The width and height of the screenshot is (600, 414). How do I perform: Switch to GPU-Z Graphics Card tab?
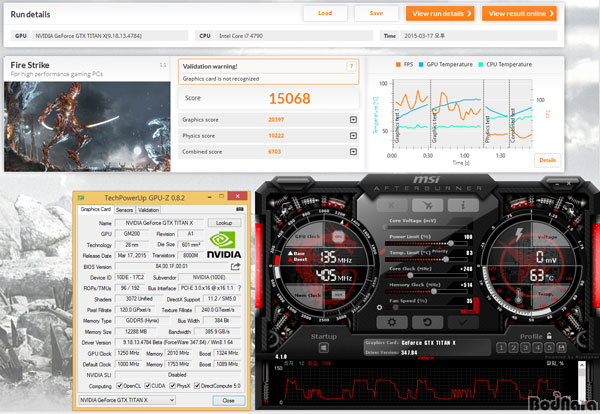click(x=96, y=209)
